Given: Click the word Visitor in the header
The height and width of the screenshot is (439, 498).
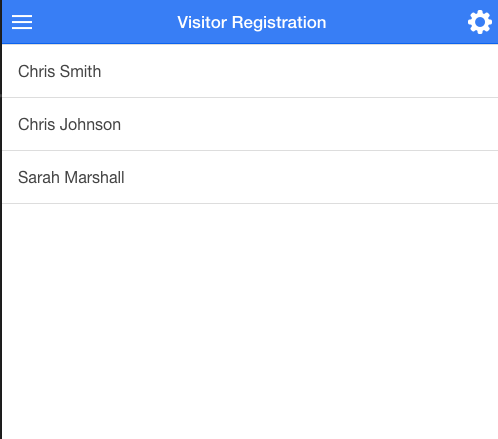Looking at the screenshot, I should tap(202, 23).
